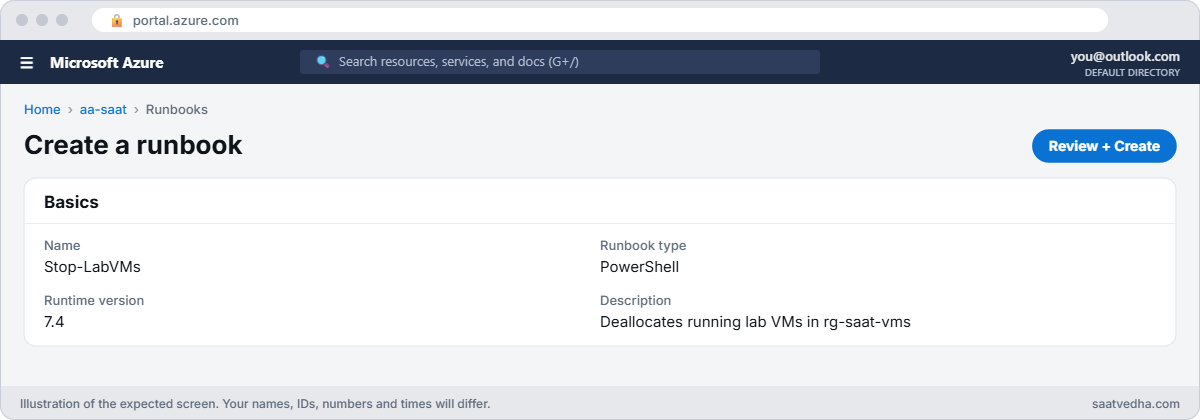The height and width of the screenshot is (420, 1200).
Task: Click the lock icon in address bar
Action: coord(116,20)
